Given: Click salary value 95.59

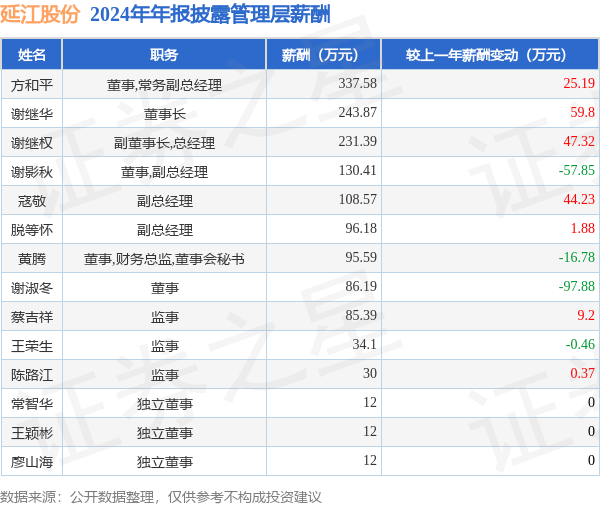Looking at the screenshot, I should [361, 258].
